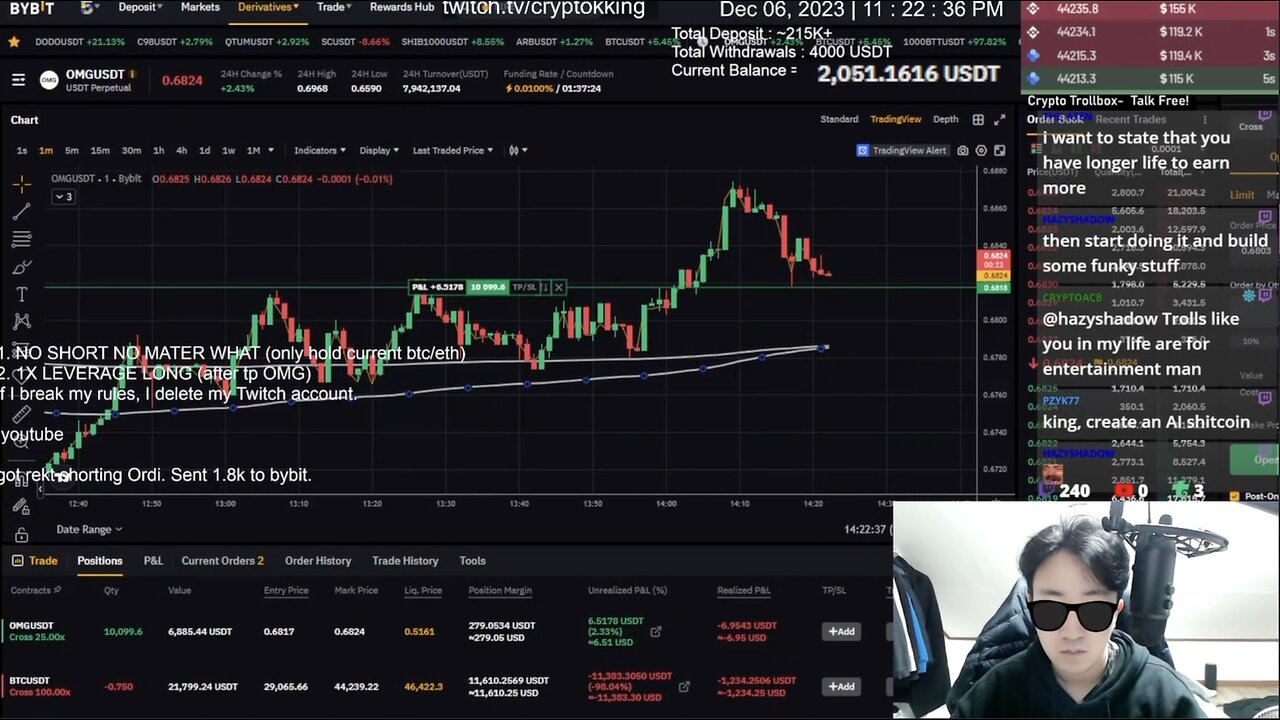Open Rewards Hub in the top navigation
1280x720 pixels.
pos(402,7)
